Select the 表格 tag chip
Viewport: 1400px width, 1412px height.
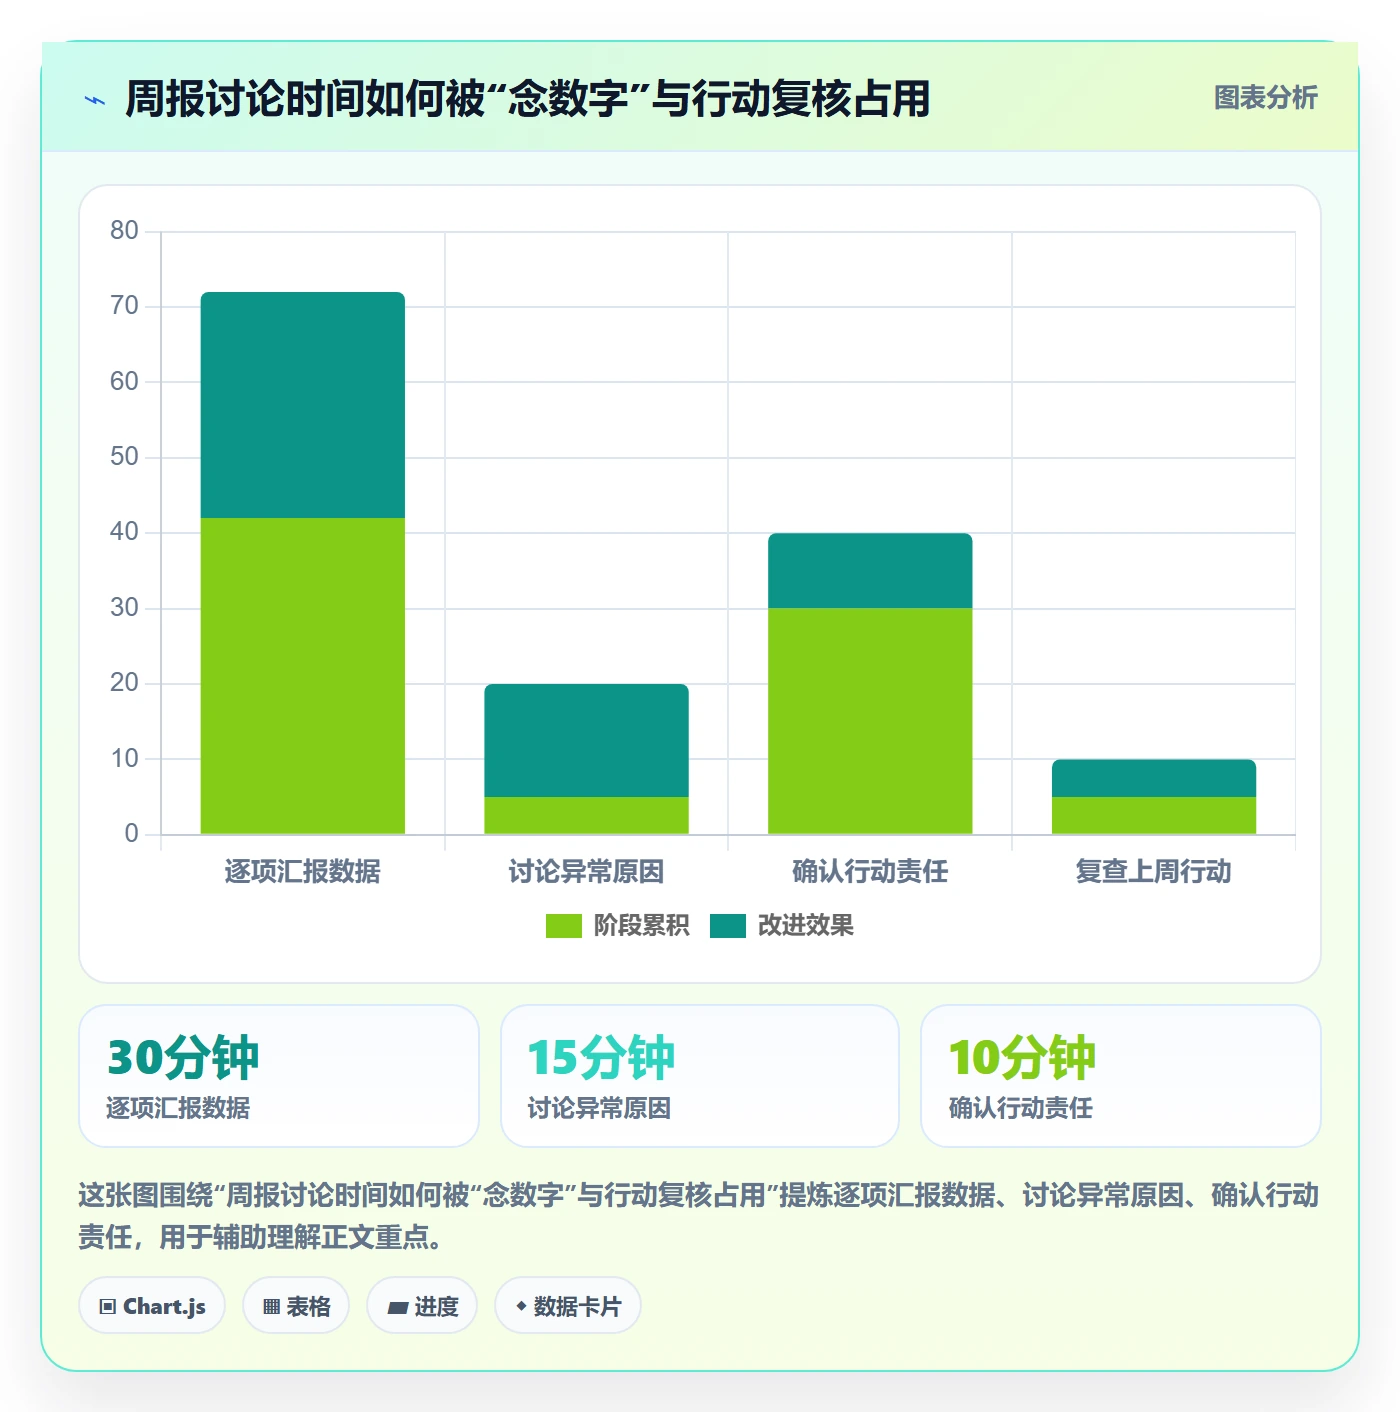[x=296, y=1306]
